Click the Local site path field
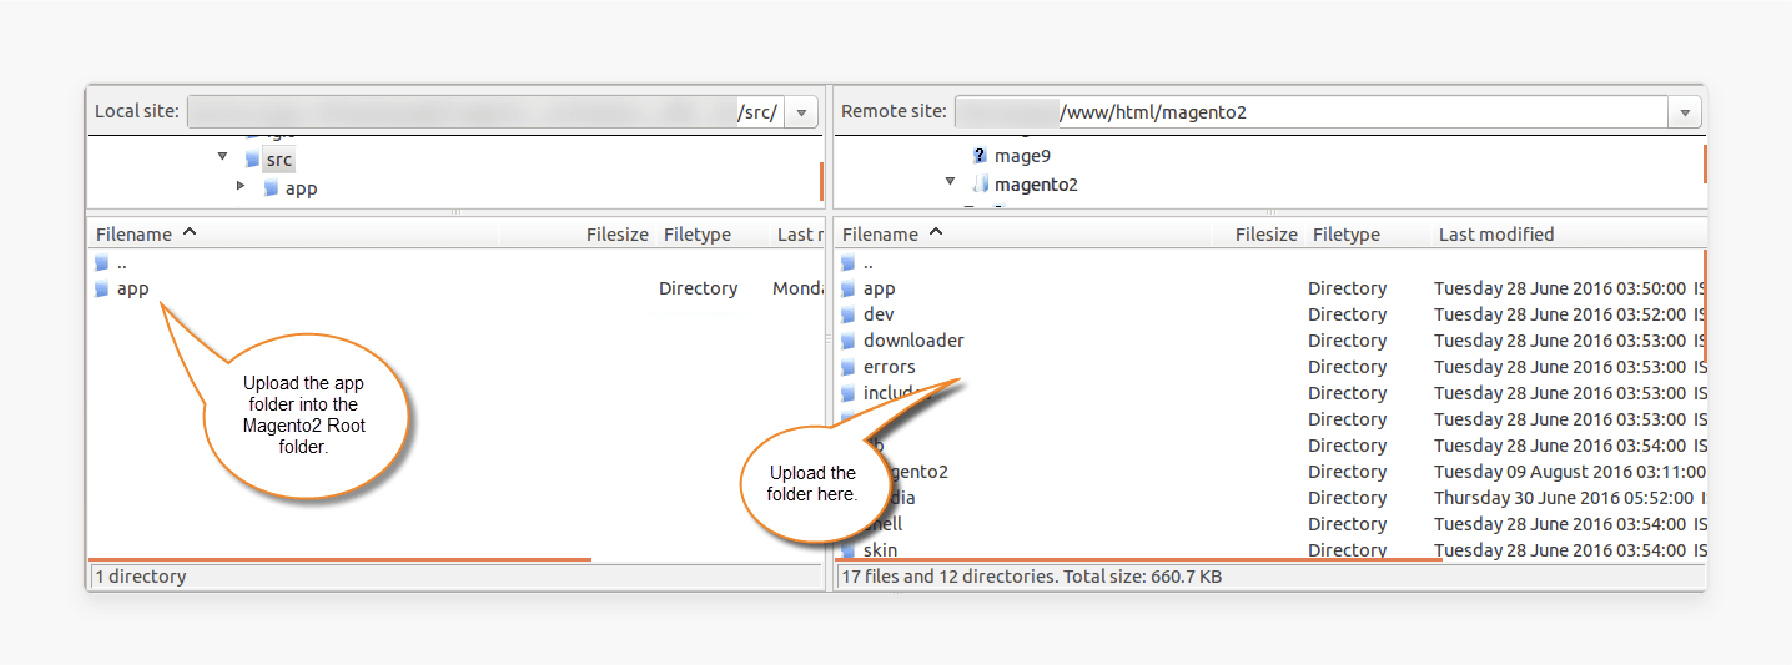This screenshot has height=665, width=1792. click(x=486, y=112)
